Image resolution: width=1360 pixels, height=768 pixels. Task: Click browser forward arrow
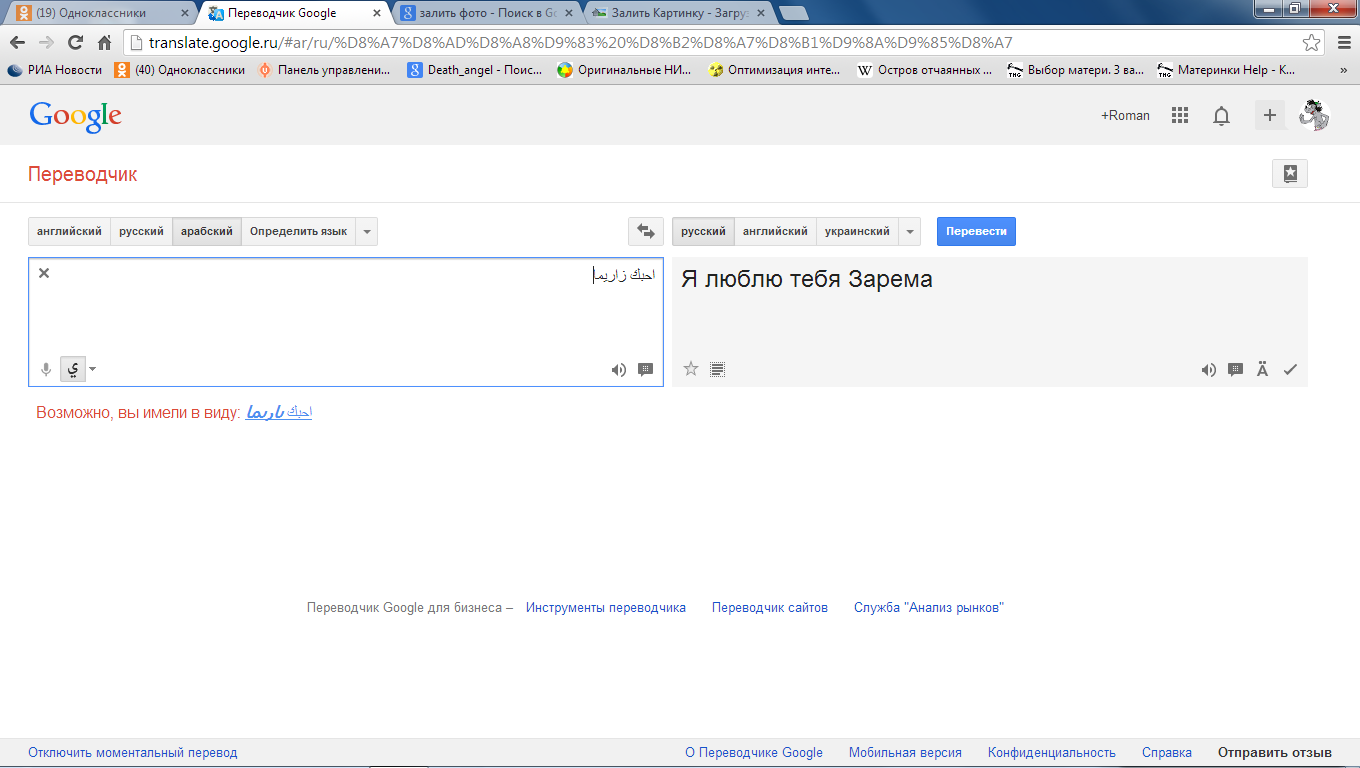pyautogui.click(x=46, y=43)
